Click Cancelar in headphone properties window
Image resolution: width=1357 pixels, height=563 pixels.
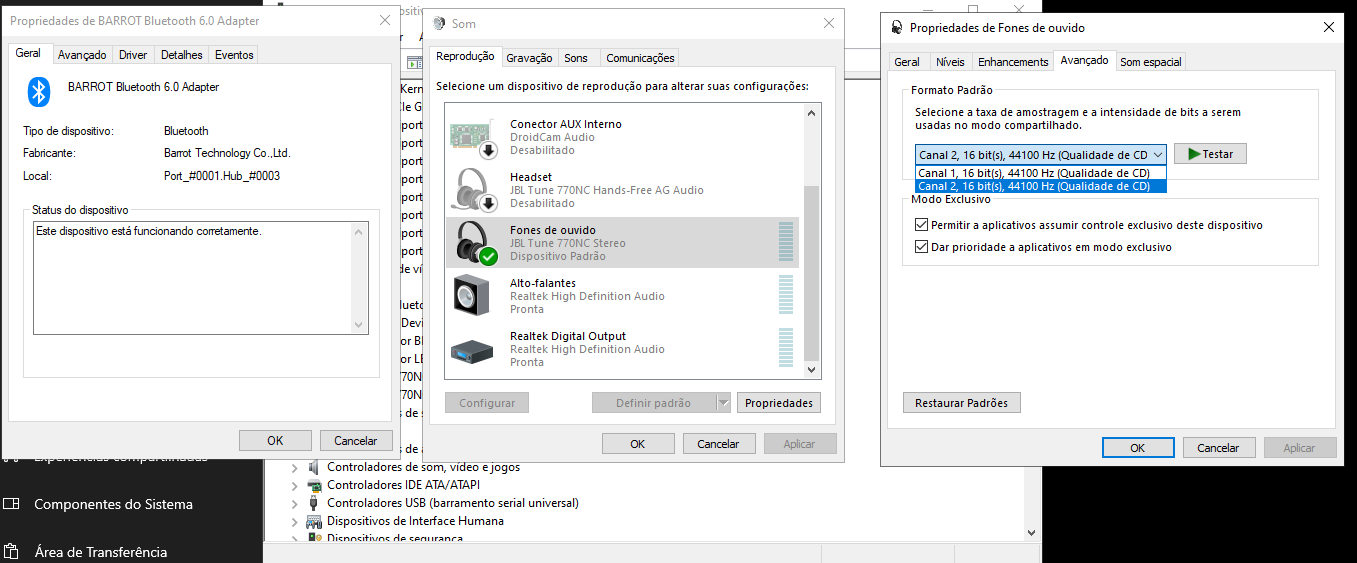tap(1219, 448)
